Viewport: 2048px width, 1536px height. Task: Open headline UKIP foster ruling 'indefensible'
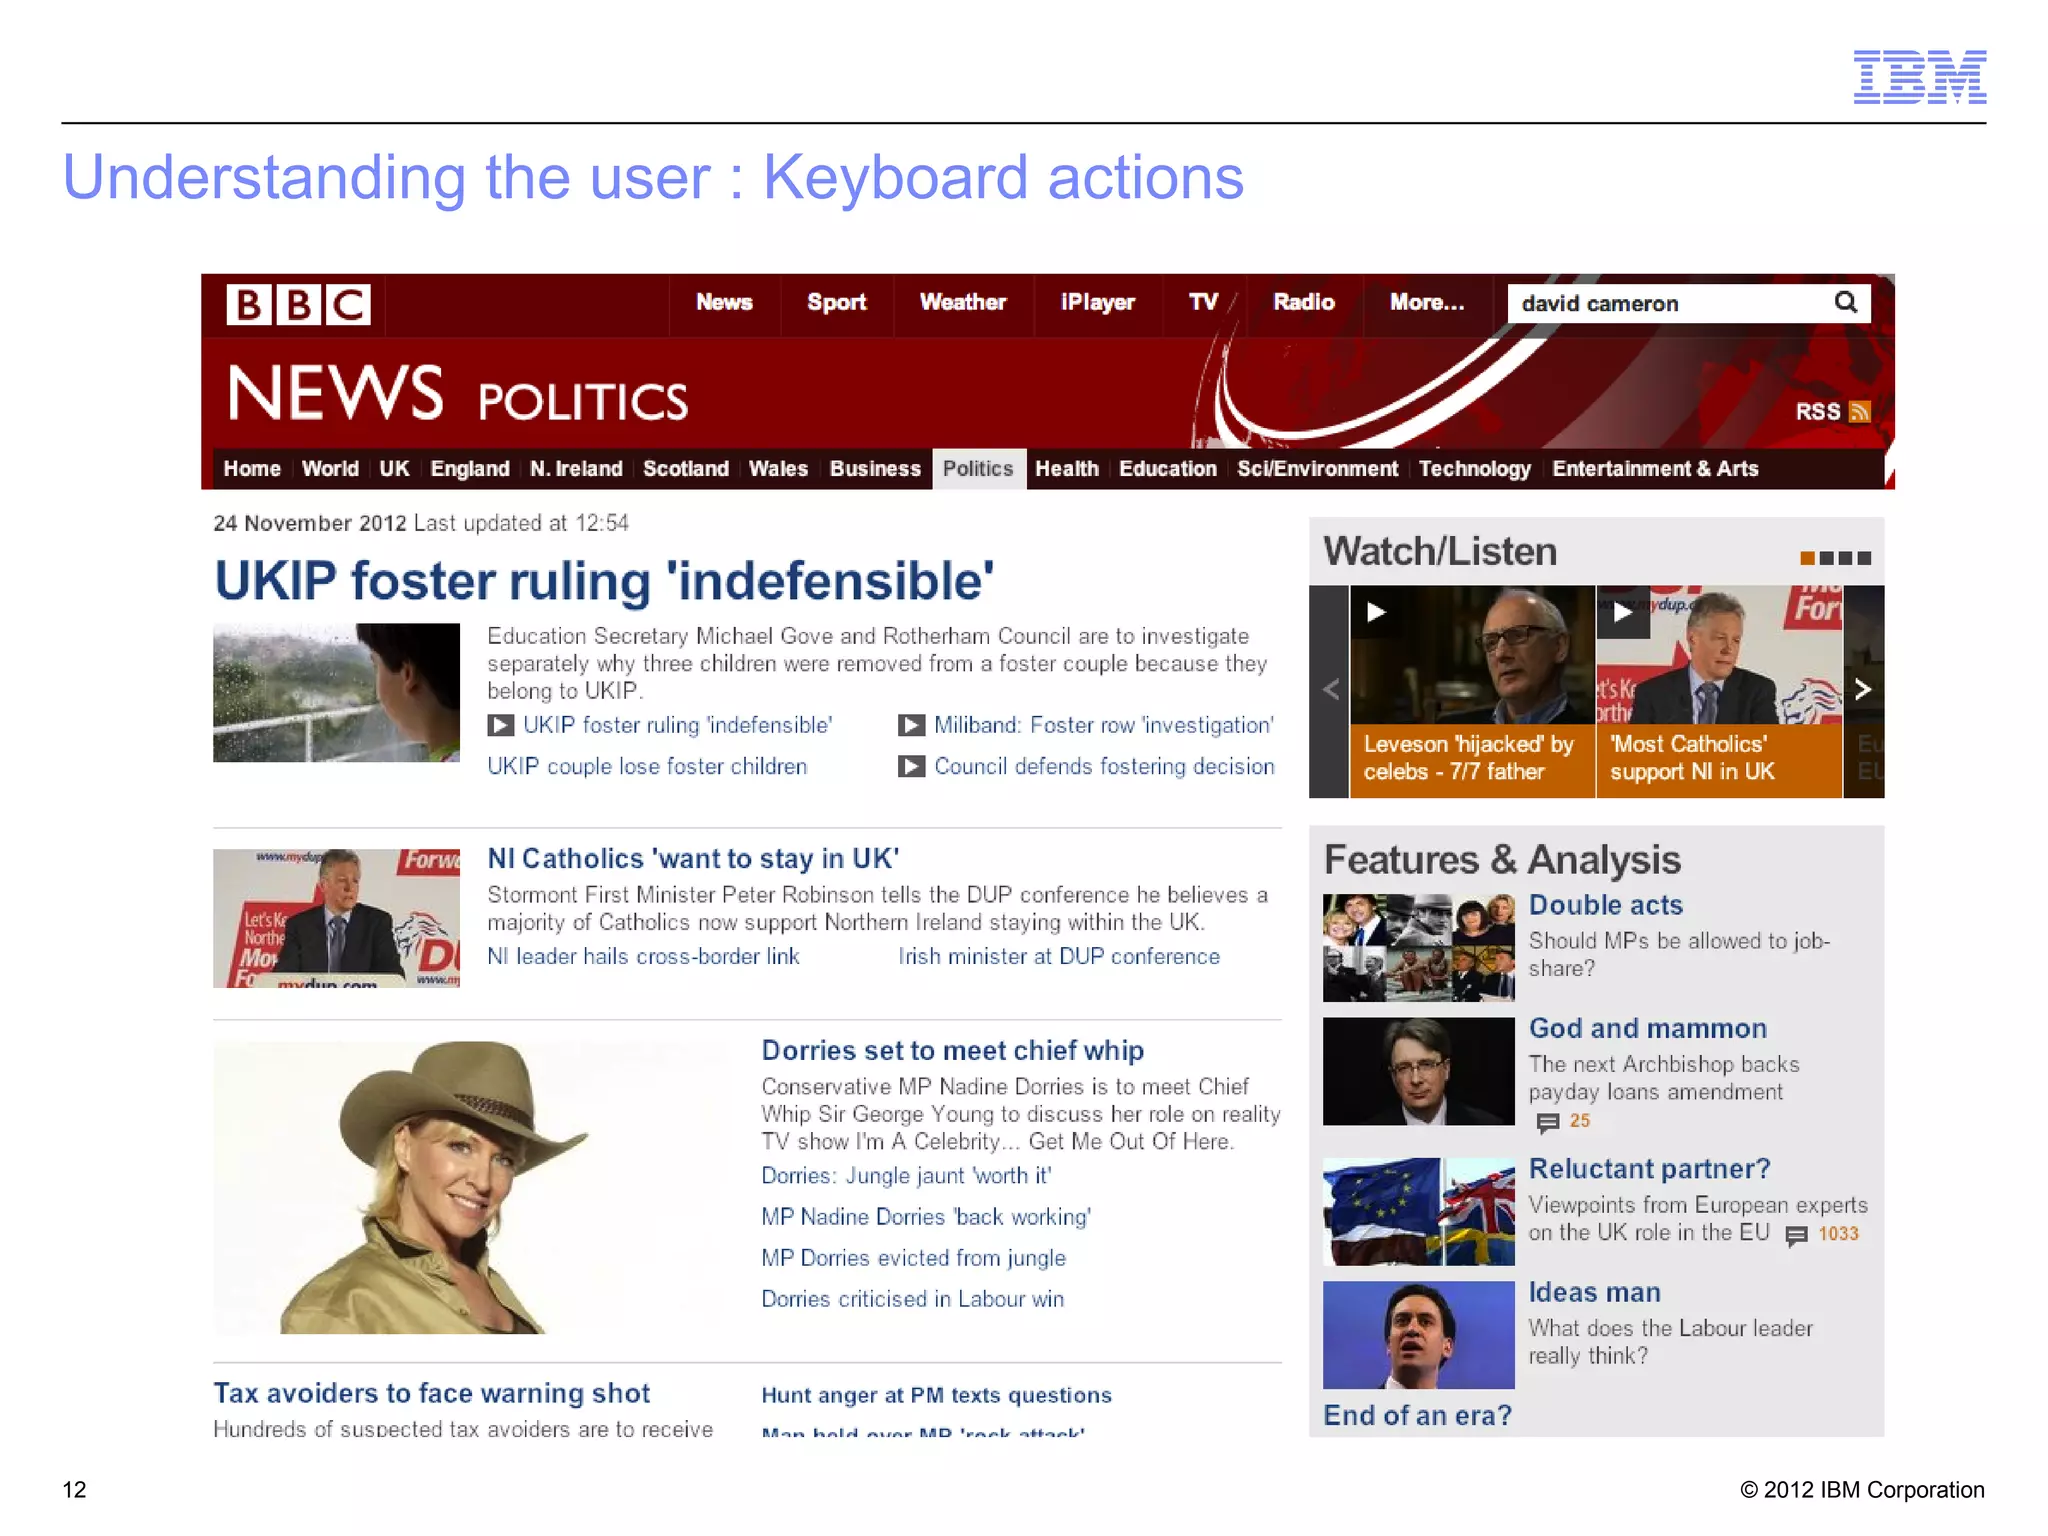tap(604, 581)
